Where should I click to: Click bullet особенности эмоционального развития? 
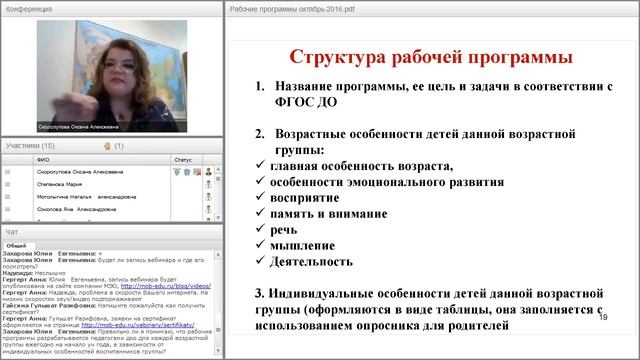[x=387, y=182]
